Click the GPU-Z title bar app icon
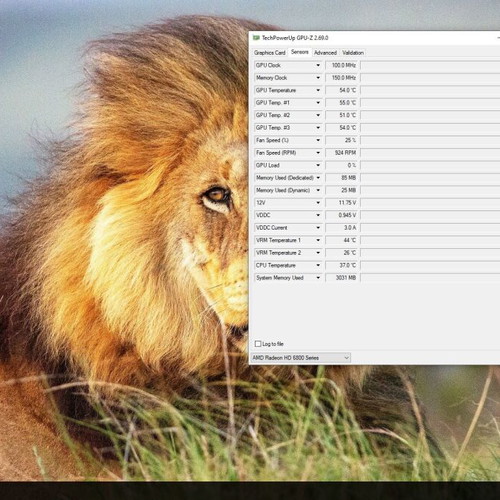 coord(256,38)
